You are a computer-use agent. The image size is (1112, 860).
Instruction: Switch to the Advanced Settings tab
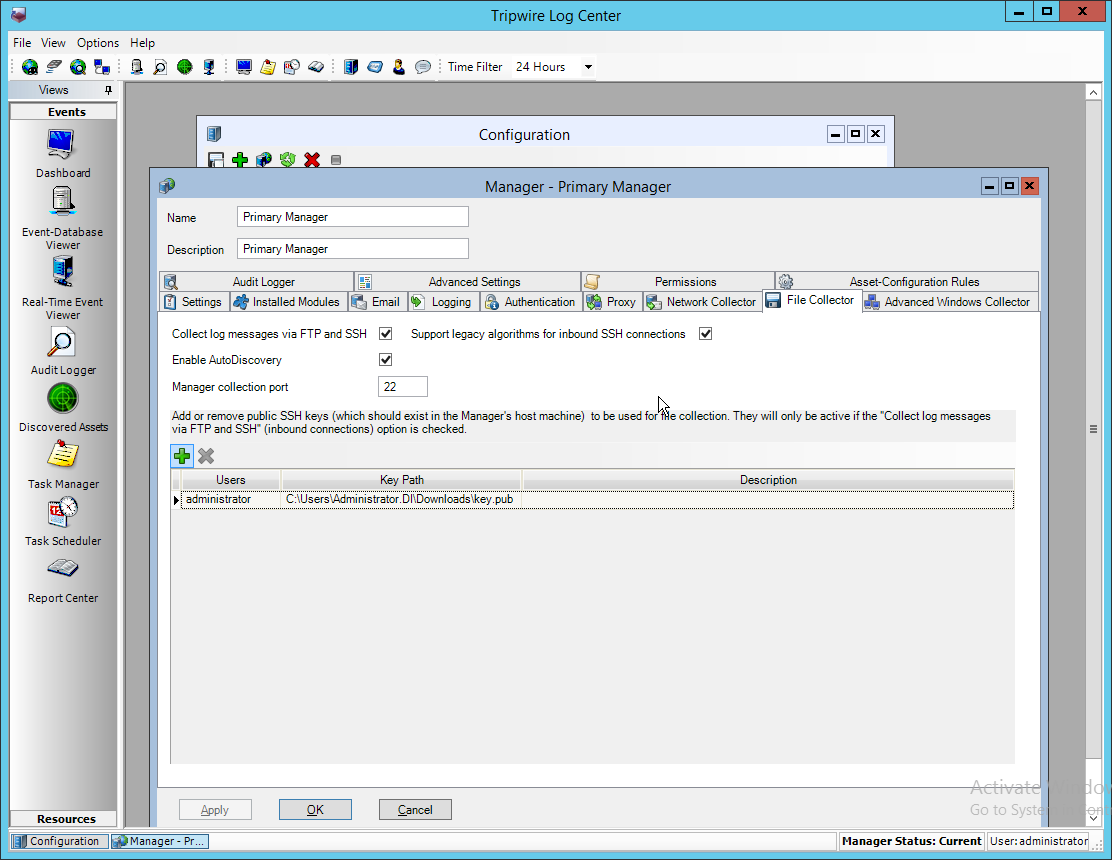click(468, 281)
